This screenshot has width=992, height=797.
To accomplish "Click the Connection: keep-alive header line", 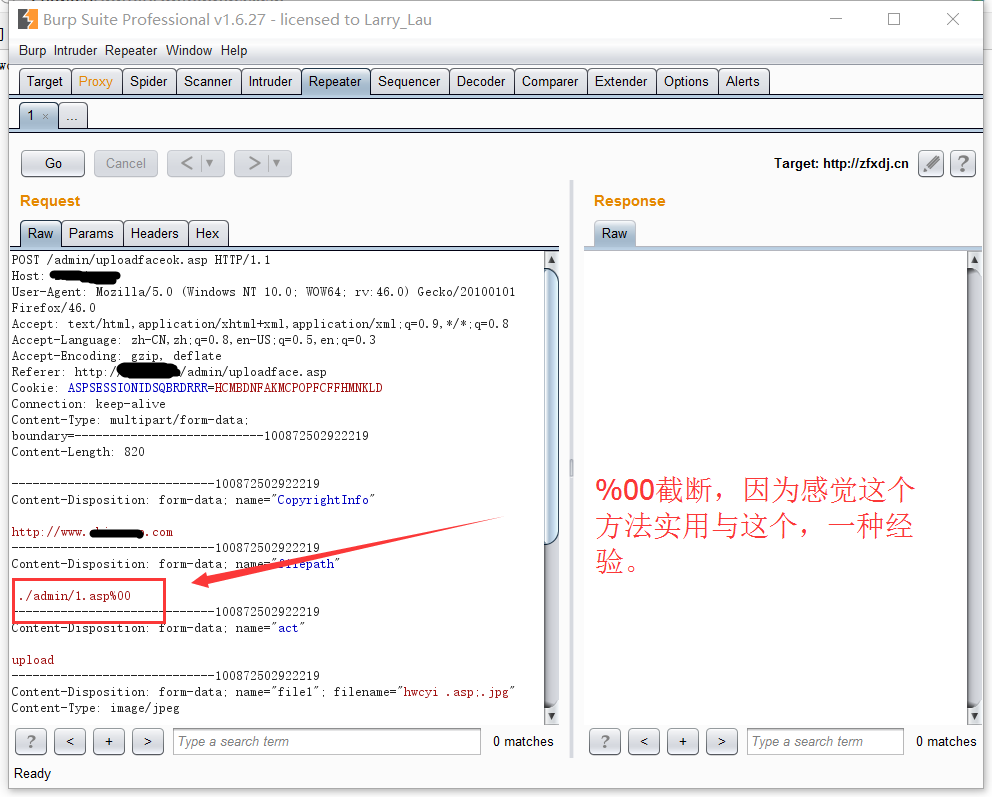I will (x=89, y=404).
